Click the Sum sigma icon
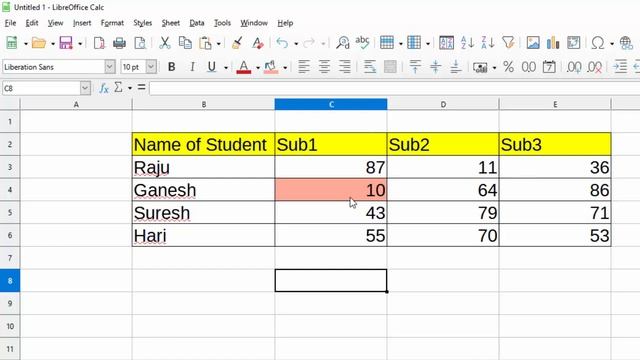Image resolution: width=640 pixels, height=360 pixels. point(118,87)
